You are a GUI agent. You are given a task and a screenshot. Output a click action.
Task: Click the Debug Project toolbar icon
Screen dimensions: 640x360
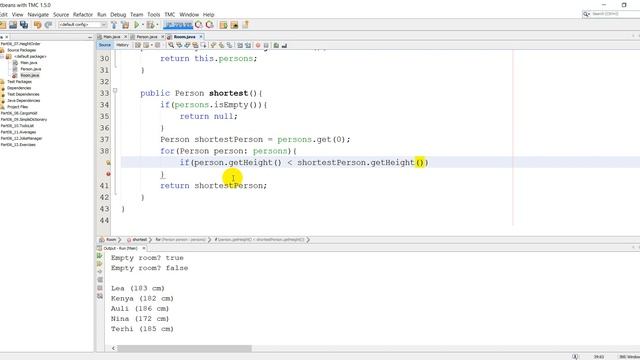point(150,25)
